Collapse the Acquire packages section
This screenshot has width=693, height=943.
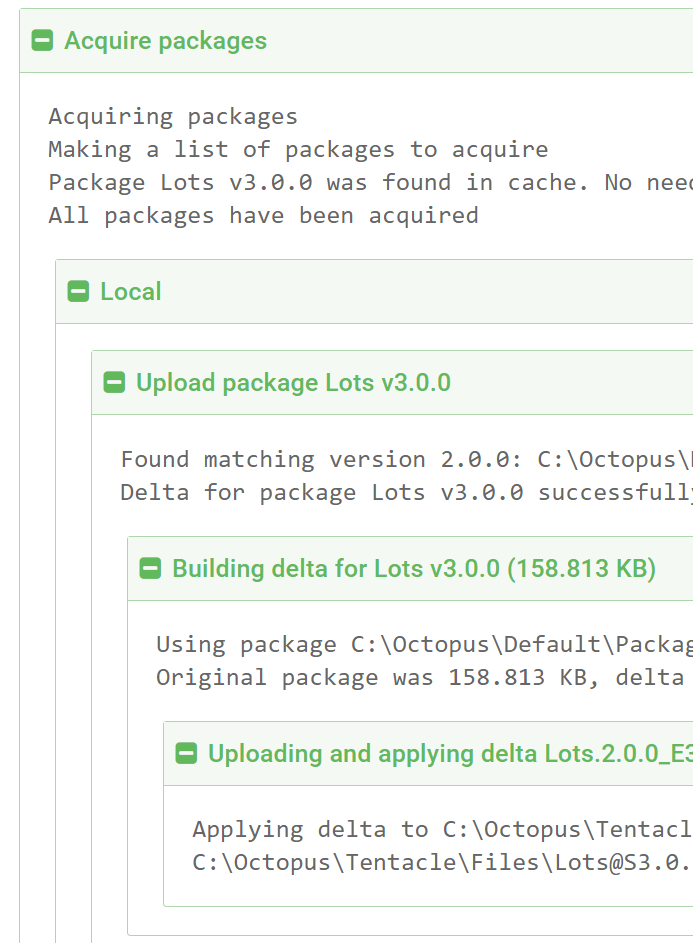pos(42,41)
